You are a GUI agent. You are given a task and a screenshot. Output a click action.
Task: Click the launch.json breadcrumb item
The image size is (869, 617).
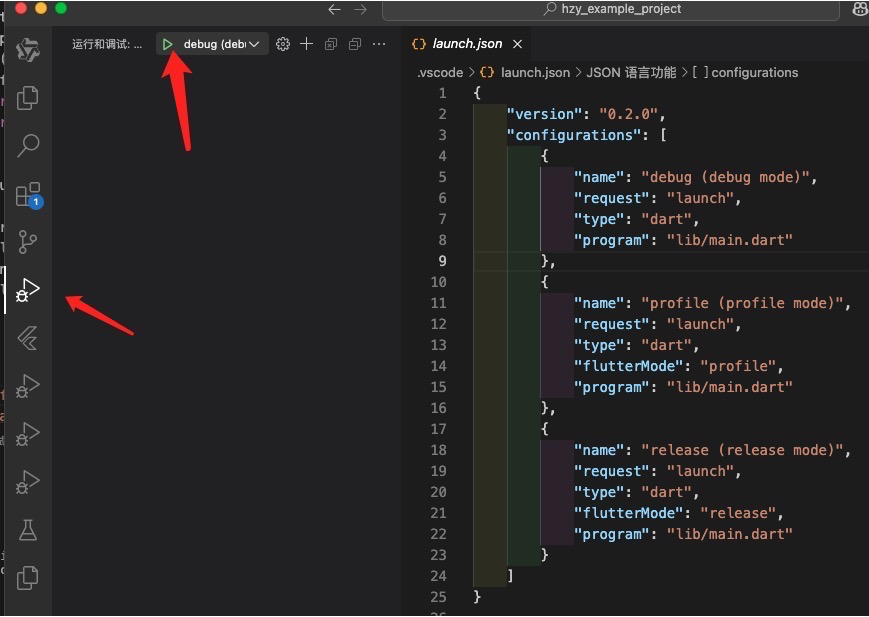coord(525,73)
